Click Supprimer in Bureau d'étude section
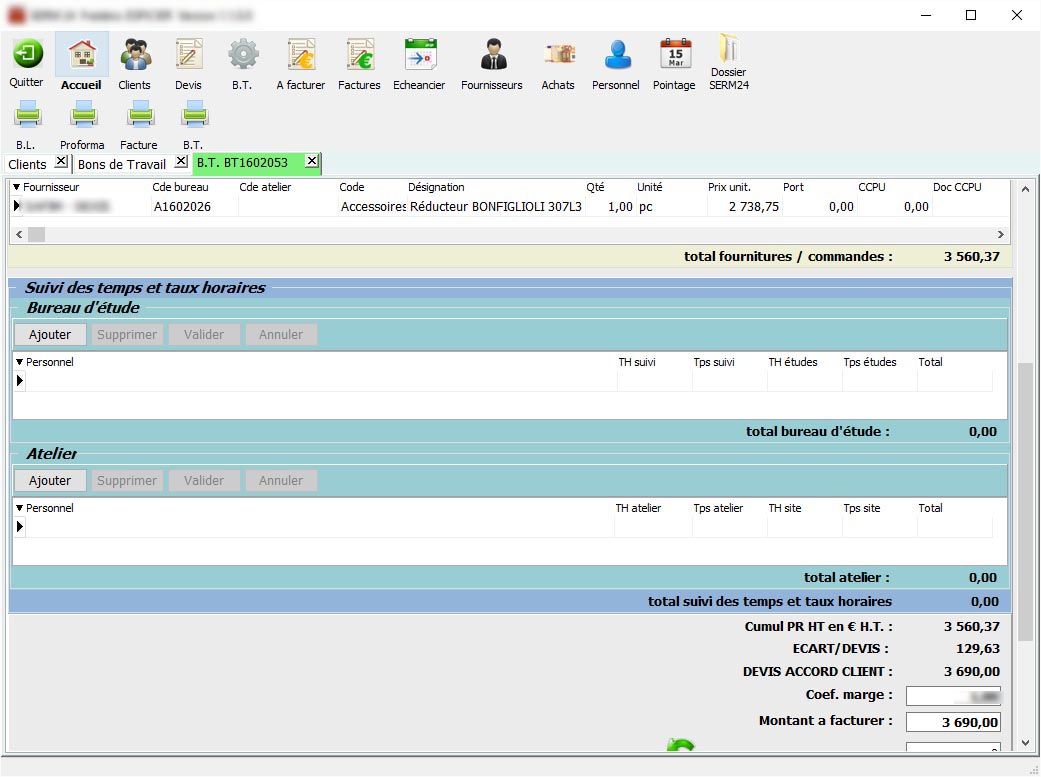The width and height of the screenshot is (1041, 777). coord(127,335)
